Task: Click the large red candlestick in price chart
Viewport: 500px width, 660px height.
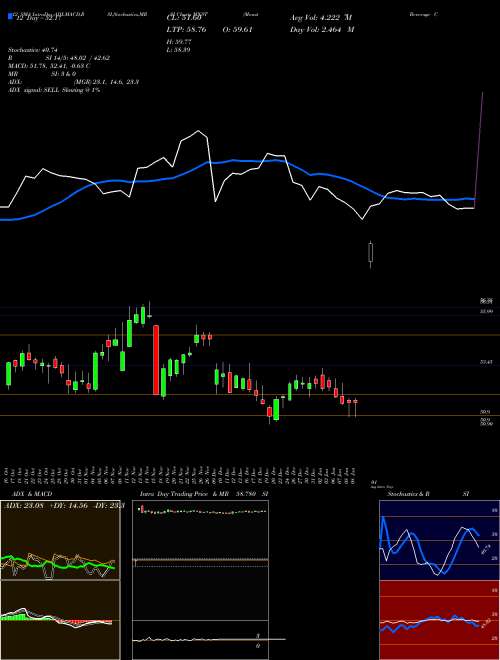Action: pyautogui.click(x=156, y=360)
